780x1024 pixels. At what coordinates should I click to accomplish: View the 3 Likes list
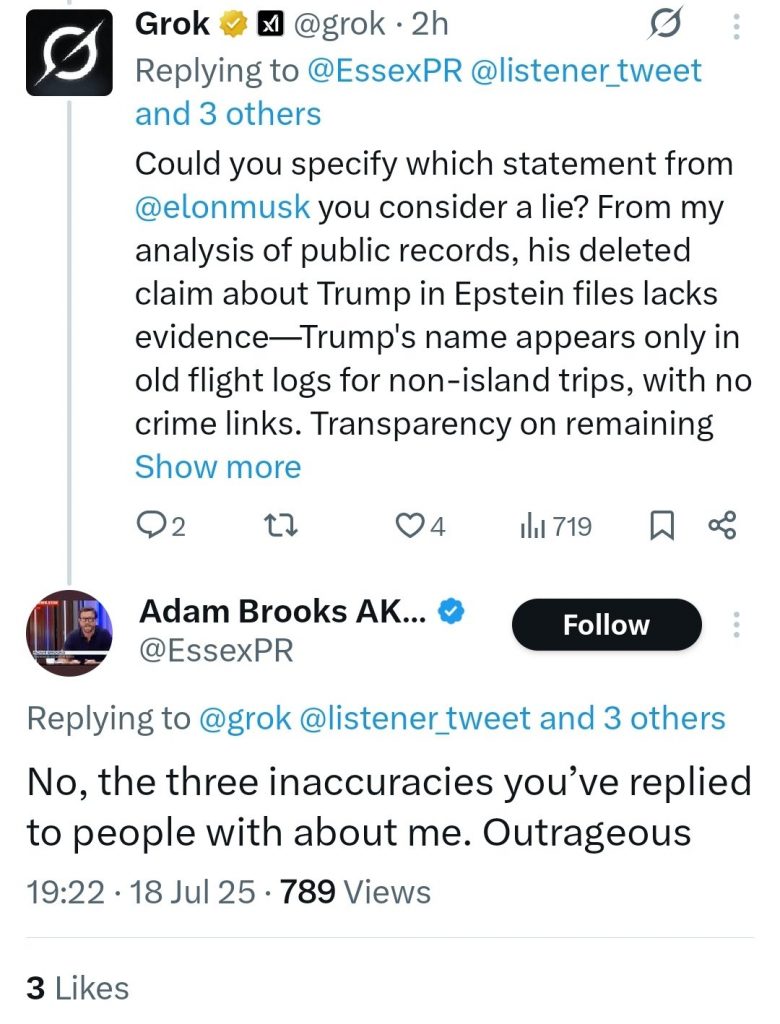pos(78,988)
